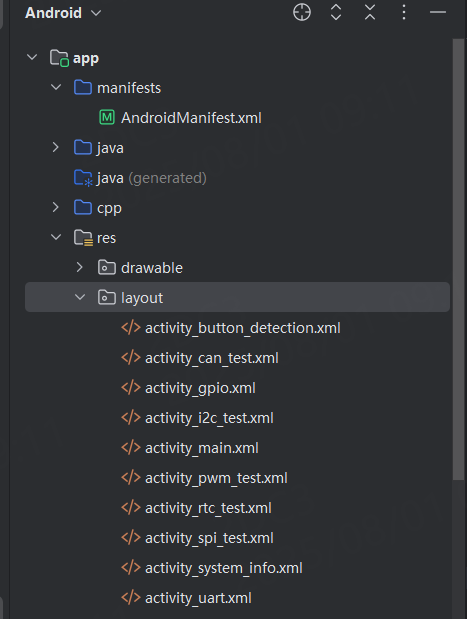Viewport: 467px width, 619px height.
Task: Click the Select Opened File crosshair icon
Action: pos(302,12)
